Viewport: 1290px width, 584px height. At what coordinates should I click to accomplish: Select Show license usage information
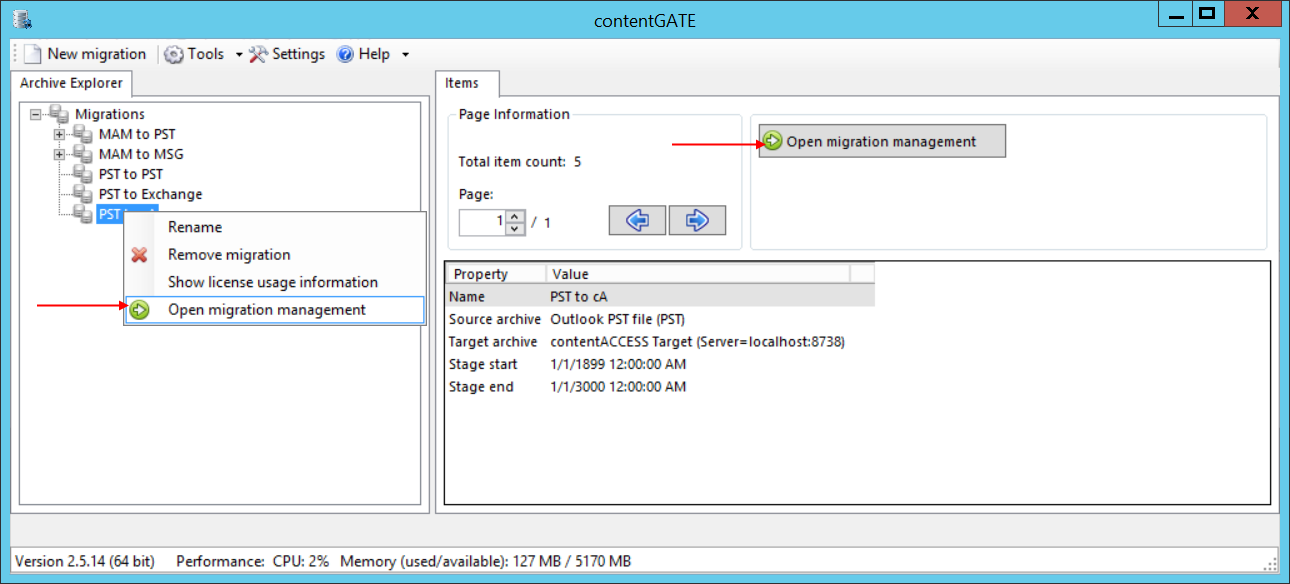[x=272, y=282]
